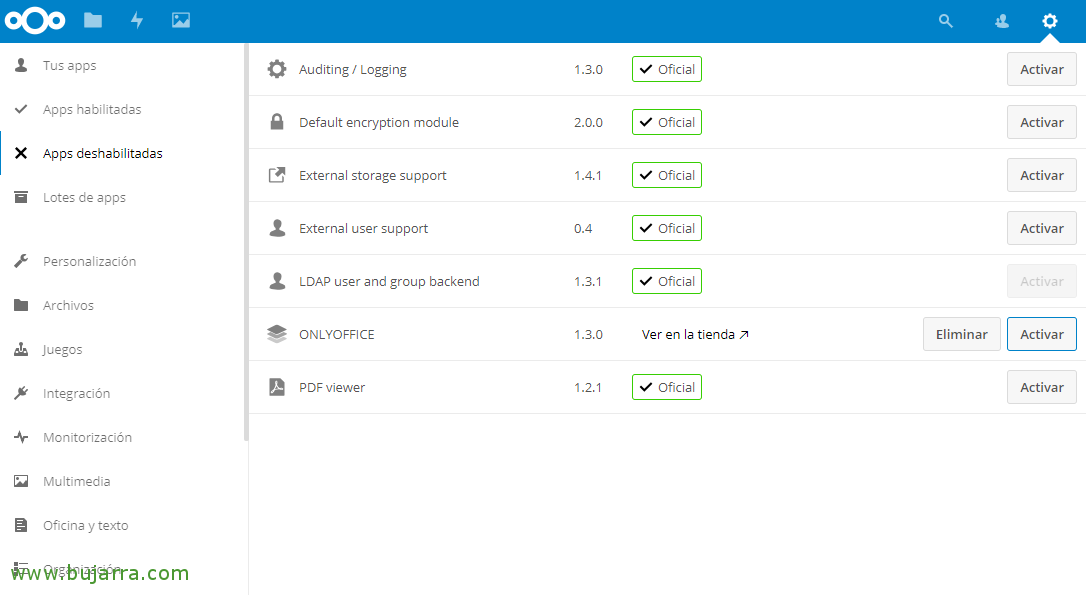Open Tus apps category

point(69,66)
